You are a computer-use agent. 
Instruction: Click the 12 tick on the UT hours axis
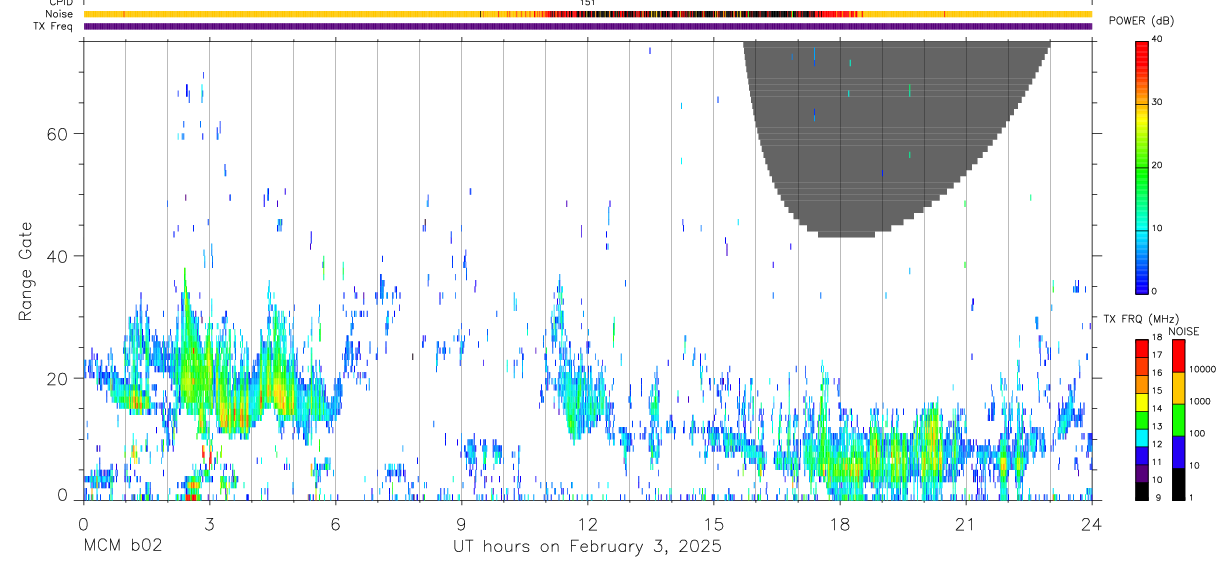point(588,522)
